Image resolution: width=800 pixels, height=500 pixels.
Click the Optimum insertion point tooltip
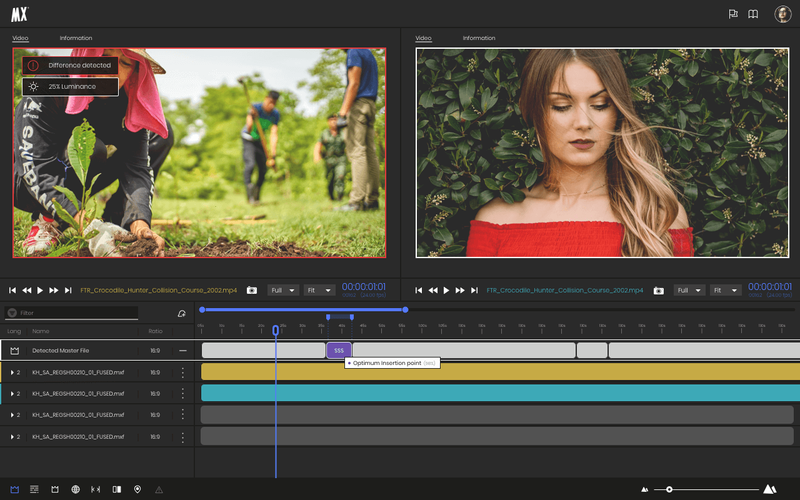point(392,363)
